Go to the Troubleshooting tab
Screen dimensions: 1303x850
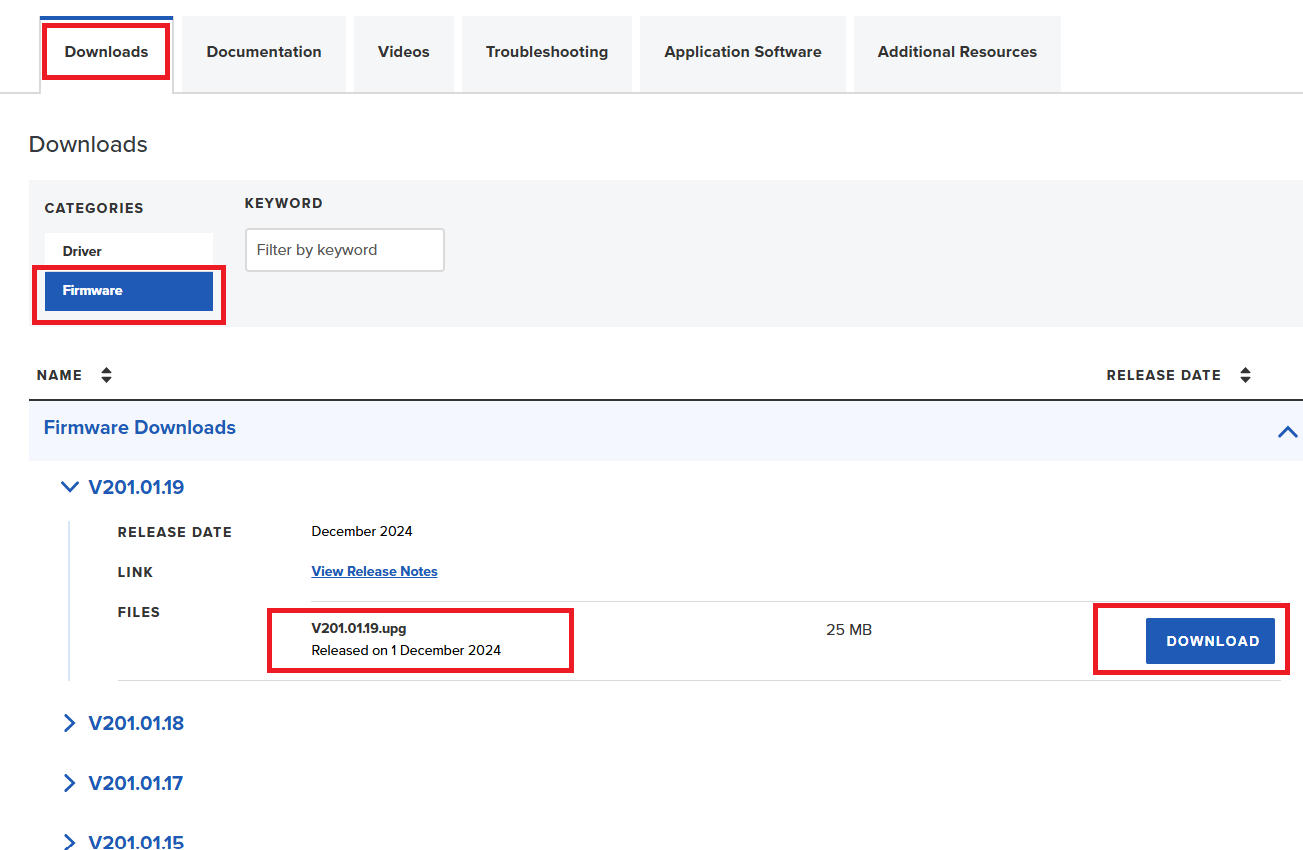[x=547, y=52]
